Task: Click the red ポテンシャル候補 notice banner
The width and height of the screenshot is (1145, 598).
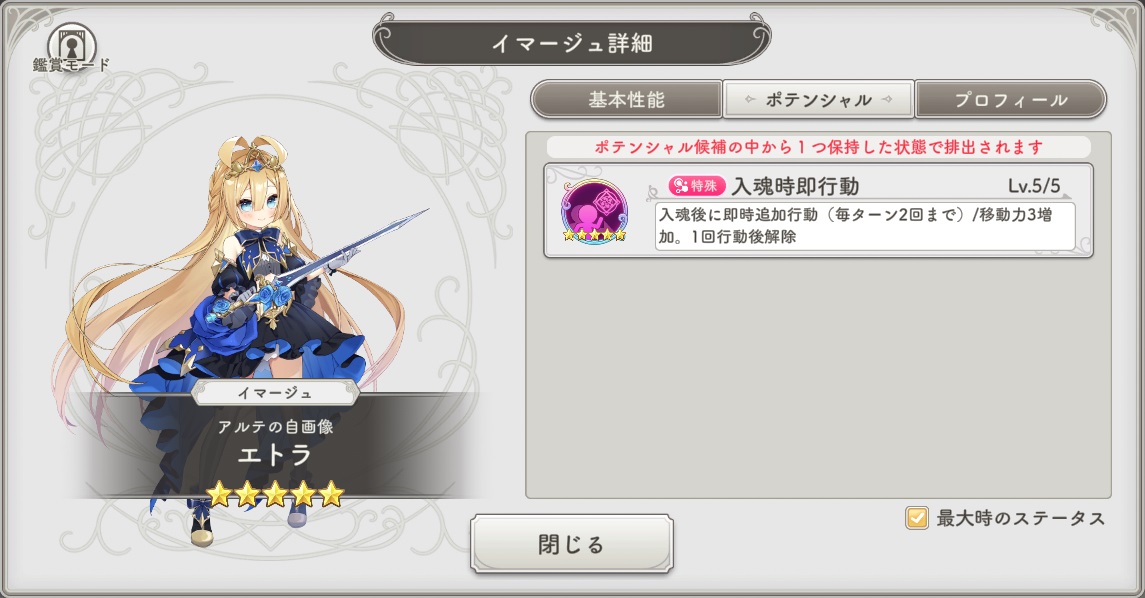Action: click(x=819, y=147)
